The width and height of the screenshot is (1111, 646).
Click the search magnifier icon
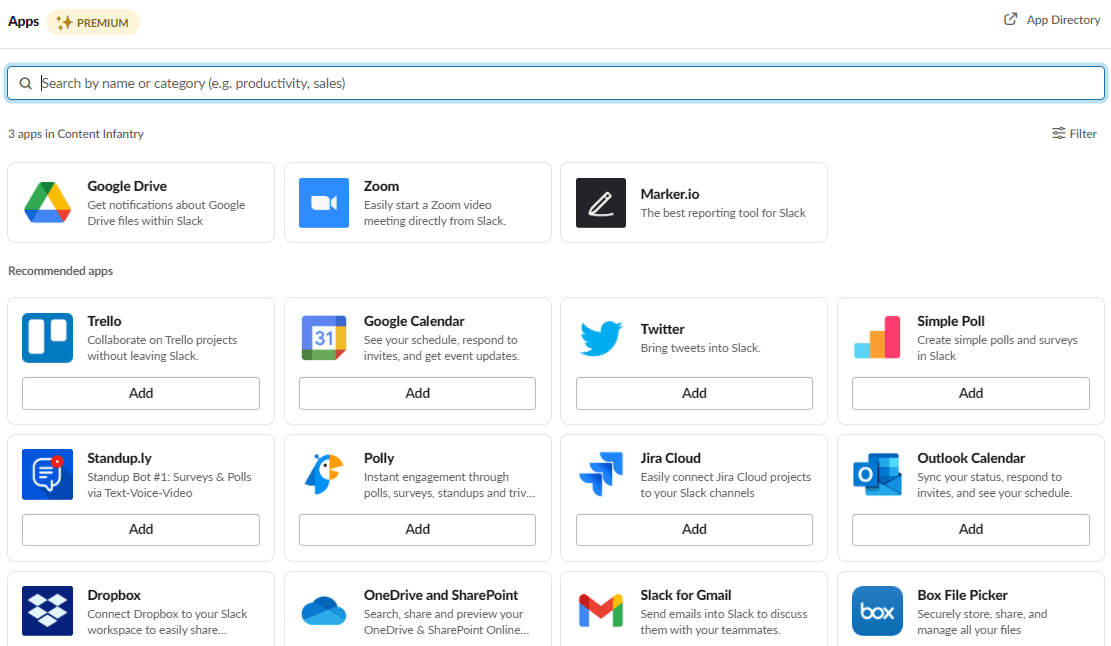(26, 84)
